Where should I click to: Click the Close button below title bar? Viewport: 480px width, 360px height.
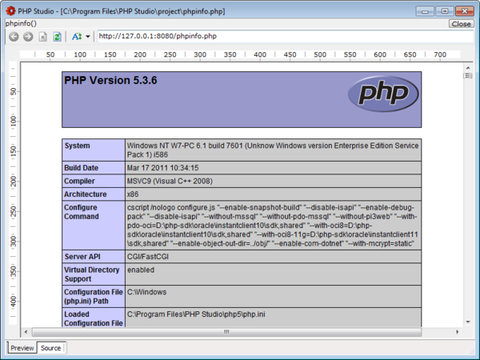pos(461,24)
